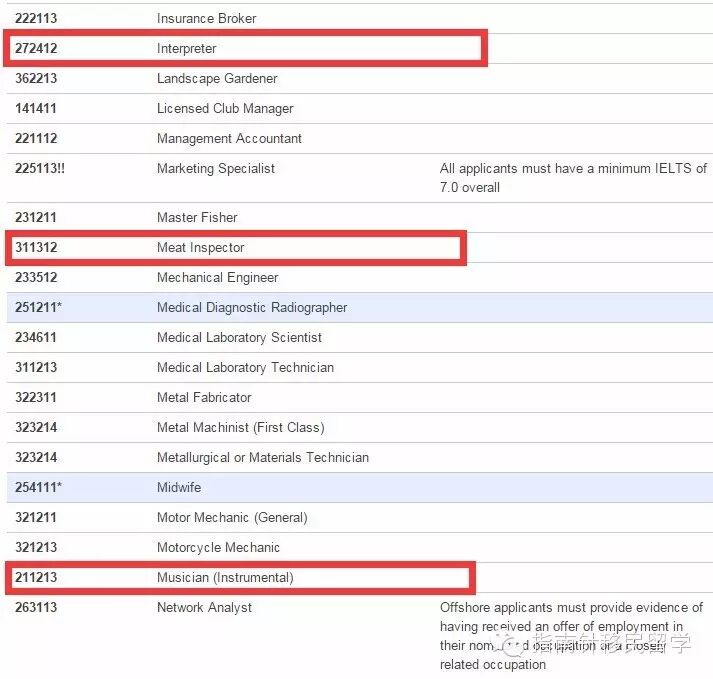The width and height of the screenshot is (713, 679).
Task: Select code 323214 beside Metallurgical Technician
Action: coord(36,458)
